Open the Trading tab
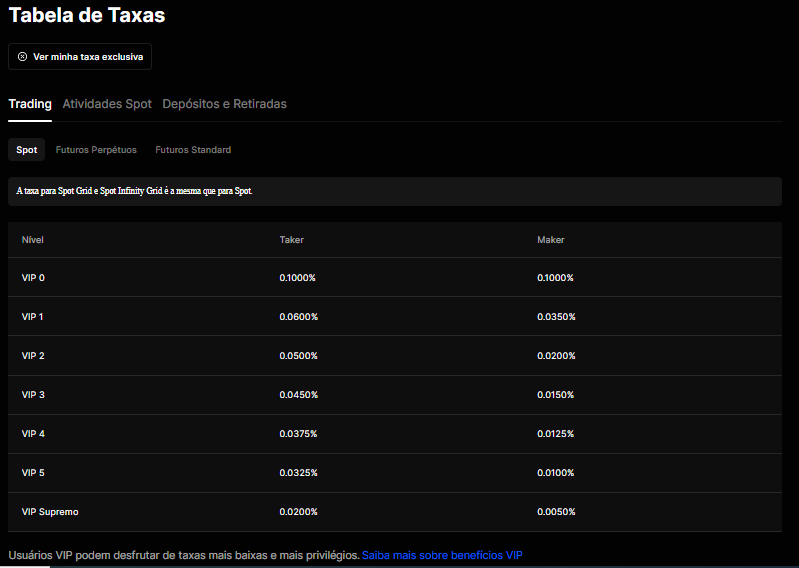Viewport: 799px width, 568px height. [30, 104]
